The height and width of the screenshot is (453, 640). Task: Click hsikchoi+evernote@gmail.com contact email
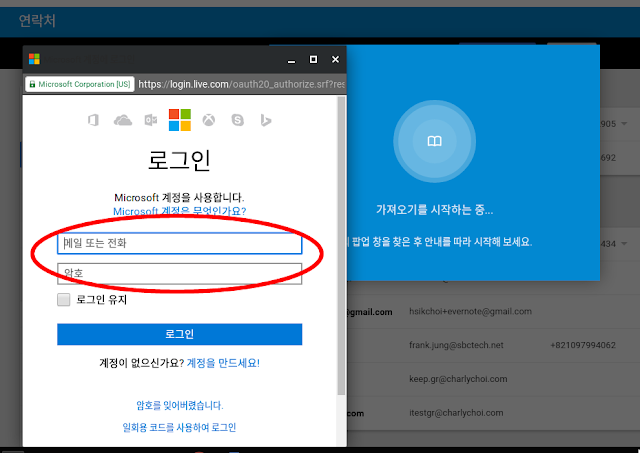pyautogui.click(x=470, y=311)
